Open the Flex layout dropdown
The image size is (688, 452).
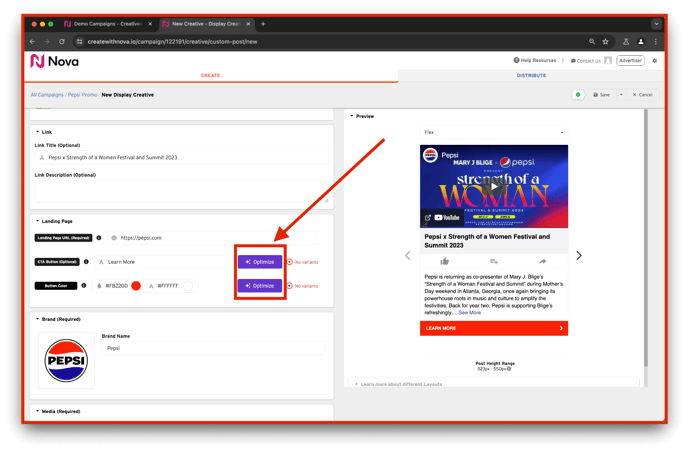point(493,132)
